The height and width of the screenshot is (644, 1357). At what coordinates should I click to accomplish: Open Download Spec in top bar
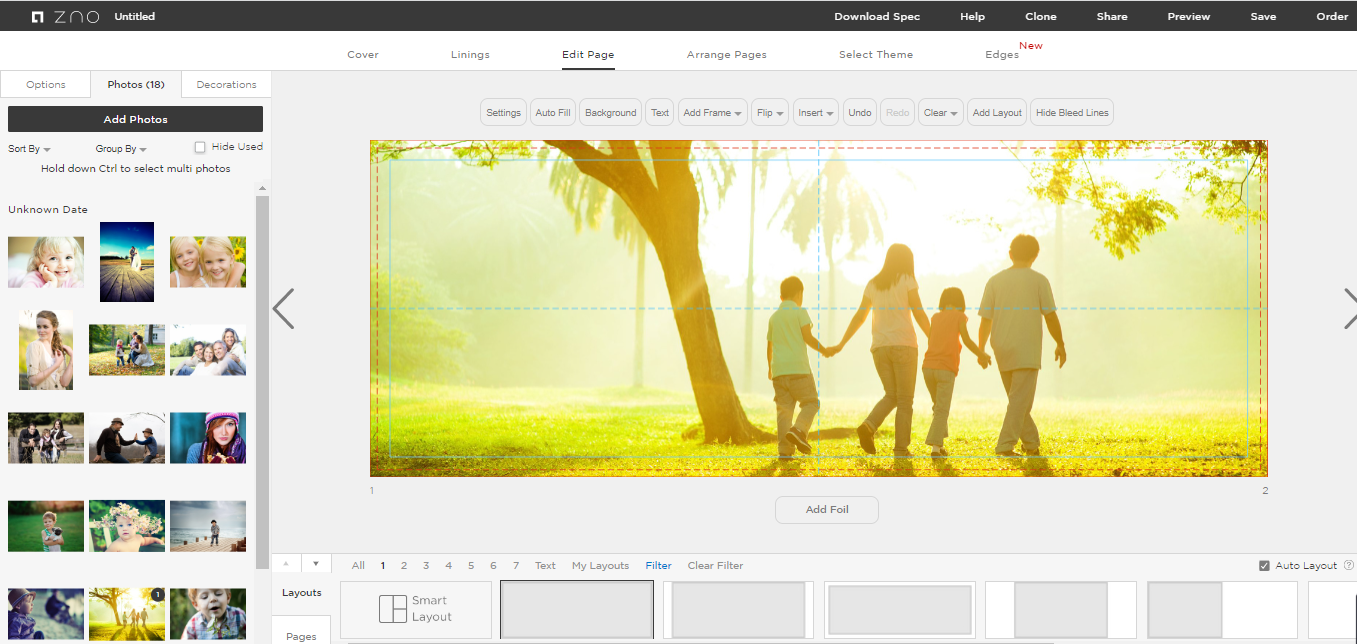tap(877, 16)
